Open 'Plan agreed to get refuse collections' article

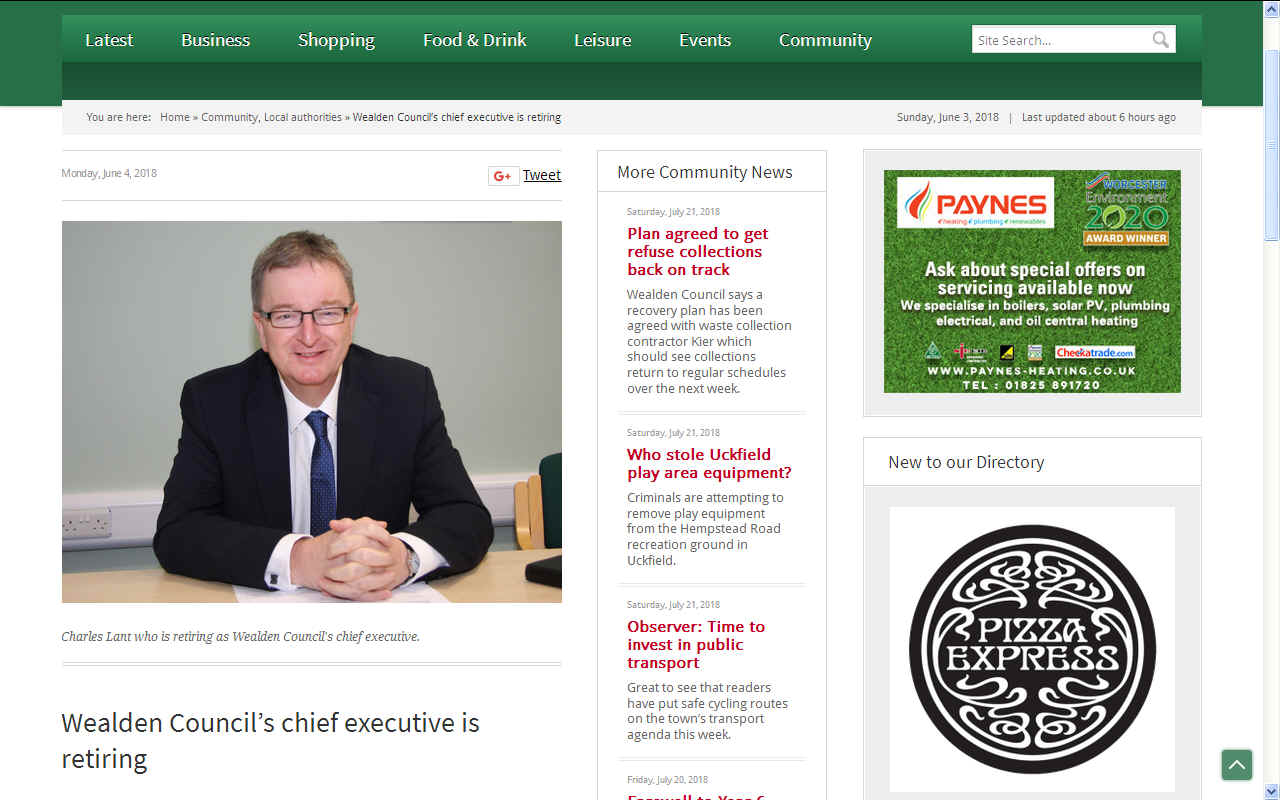pos(698,252)
